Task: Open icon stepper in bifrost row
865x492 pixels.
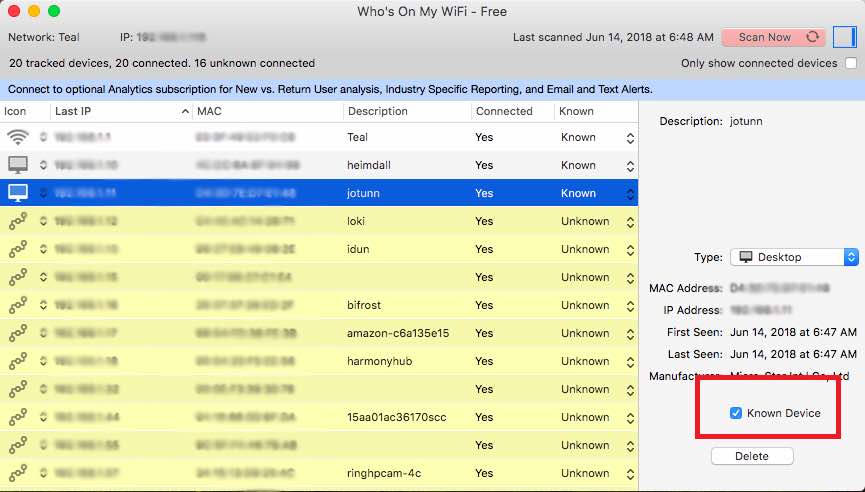Action: click(x=43, y=305)
